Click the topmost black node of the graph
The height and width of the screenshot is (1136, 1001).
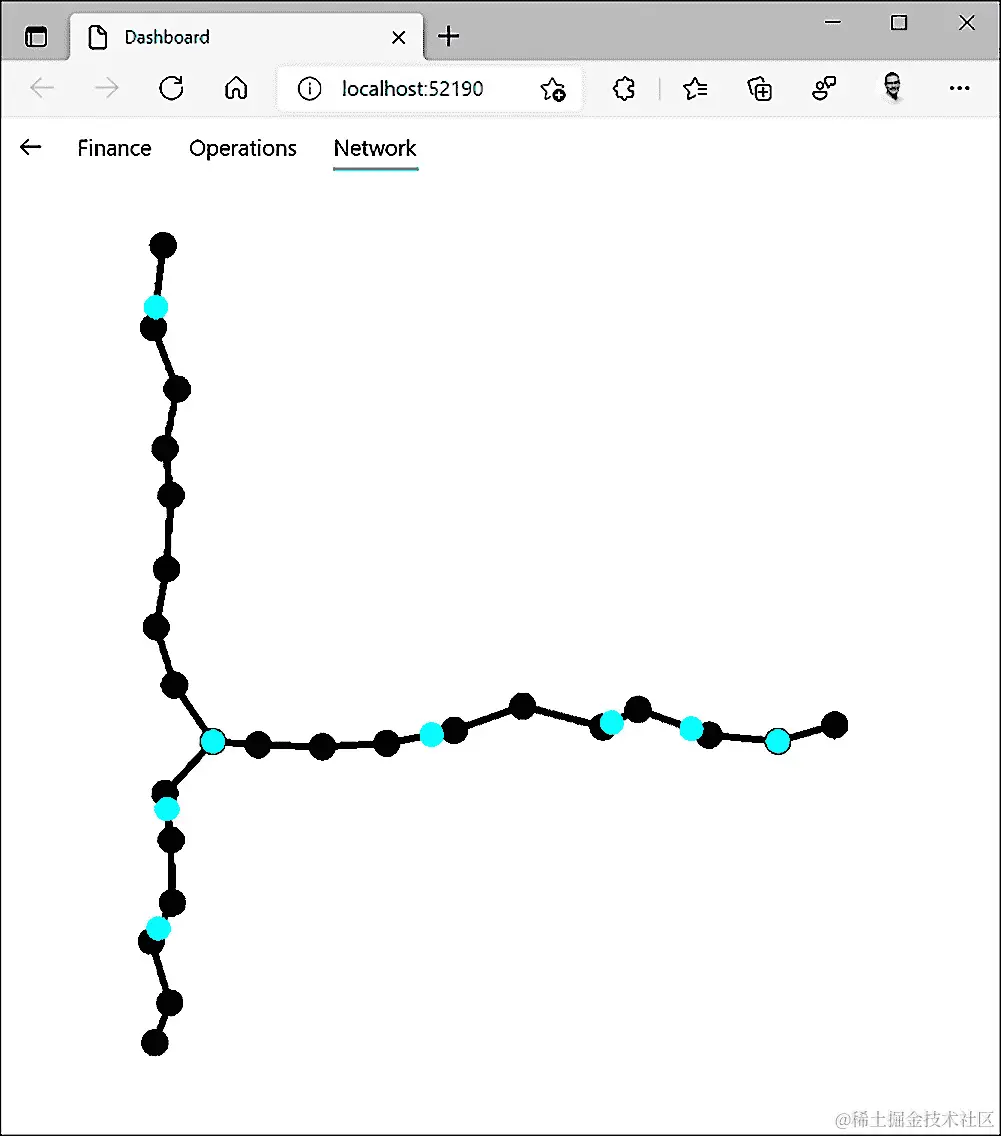(163, 246)
